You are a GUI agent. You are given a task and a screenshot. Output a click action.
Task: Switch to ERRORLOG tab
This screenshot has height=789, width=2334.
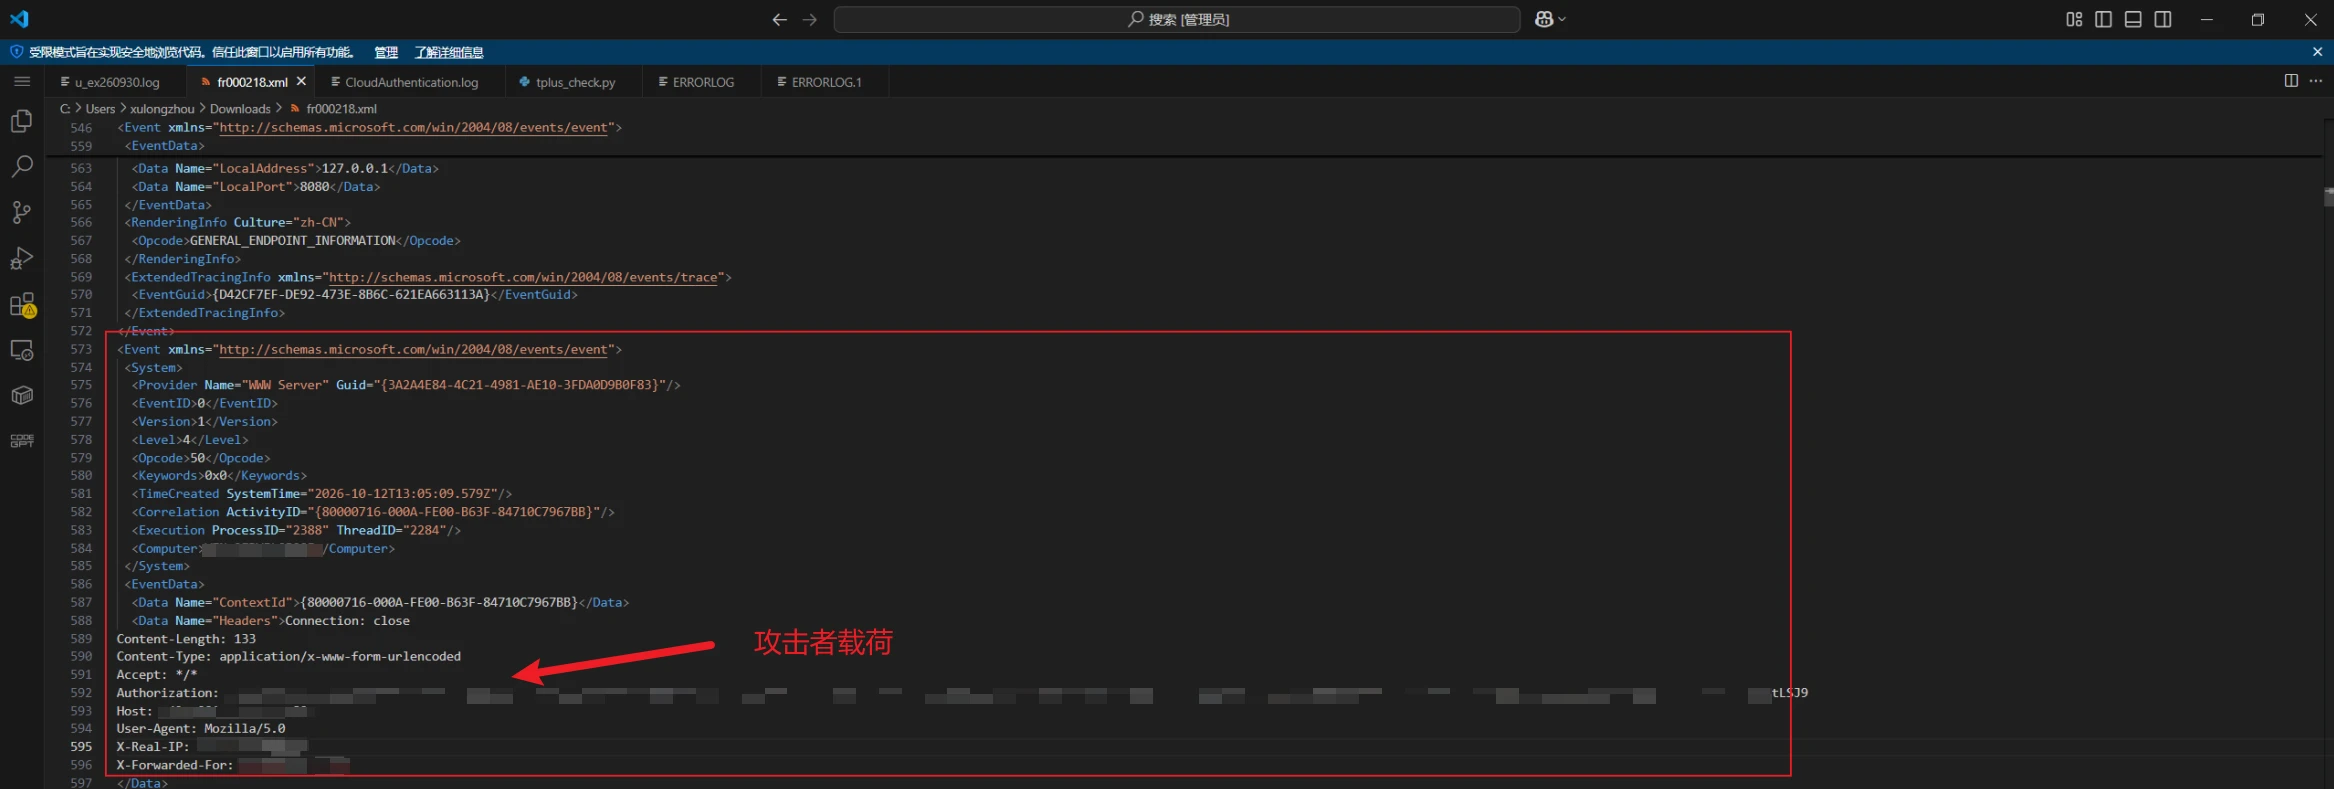[703, 82]
